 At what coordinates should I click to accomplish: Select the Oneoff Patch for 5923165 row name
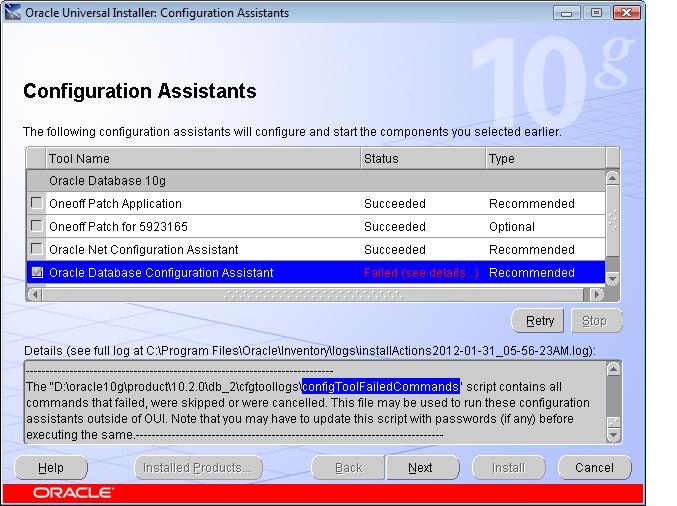click(x=118, y=227)
